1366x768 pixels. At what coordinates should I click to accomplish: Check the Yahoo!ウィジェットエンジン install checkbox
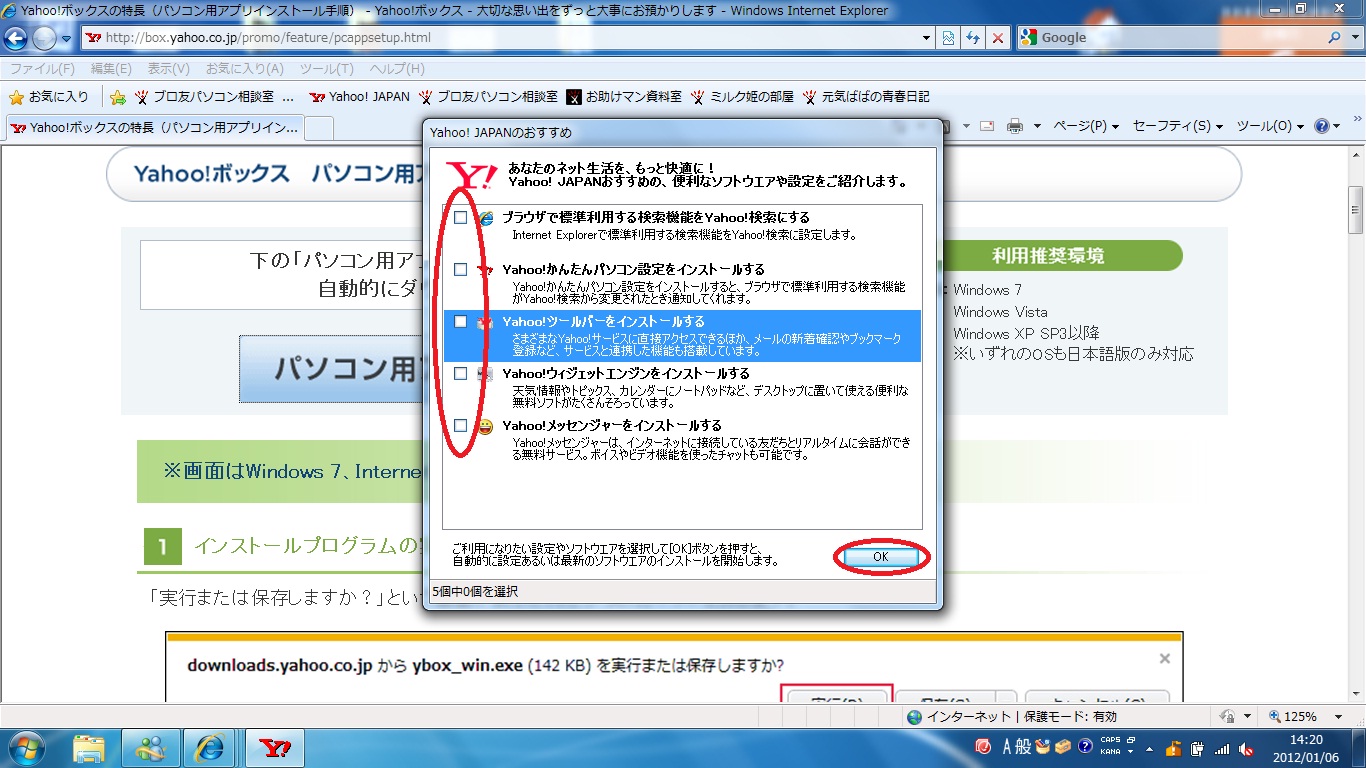coord(460,374)
